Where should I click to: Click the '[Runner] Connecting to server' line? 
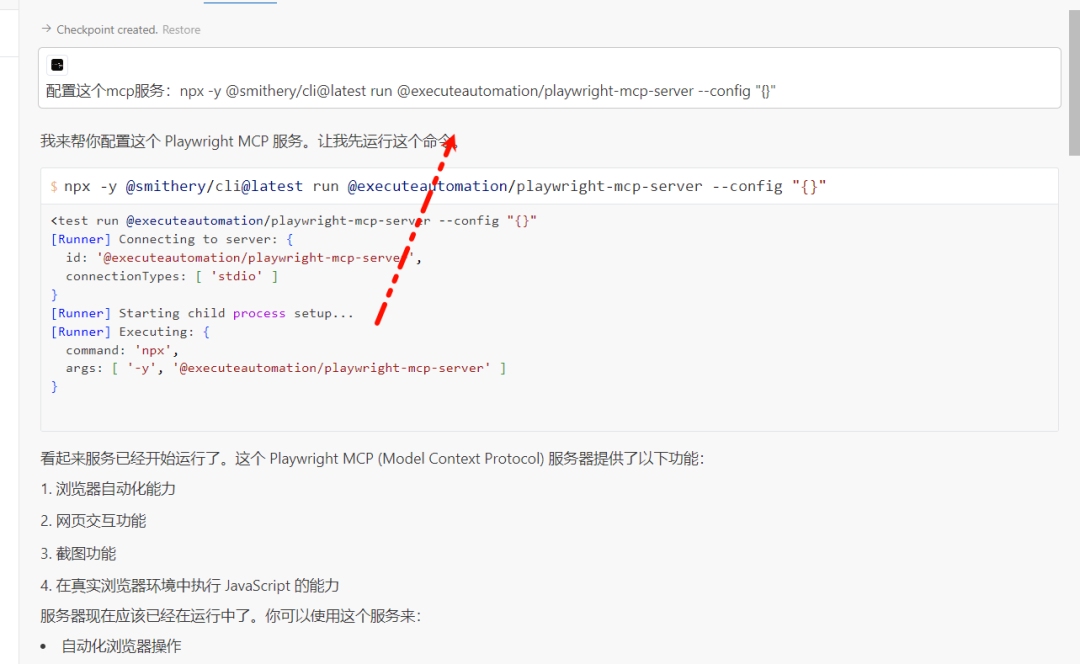click(x=172, y=239)
